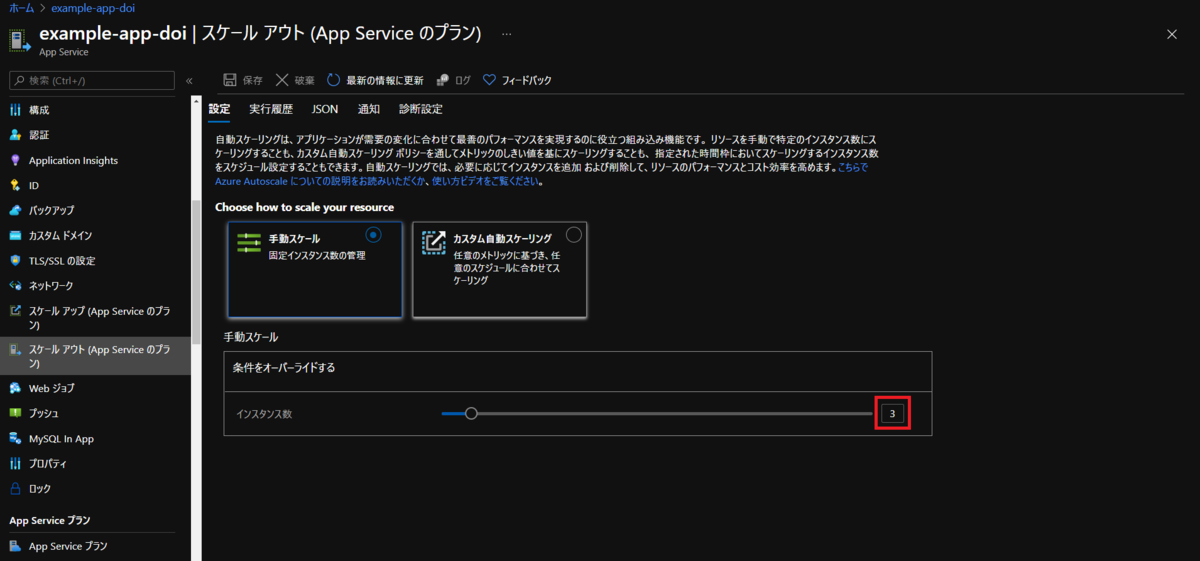Select the カスタム自動スケーリング radio button

pyautogui.click(x=573, y=235)
